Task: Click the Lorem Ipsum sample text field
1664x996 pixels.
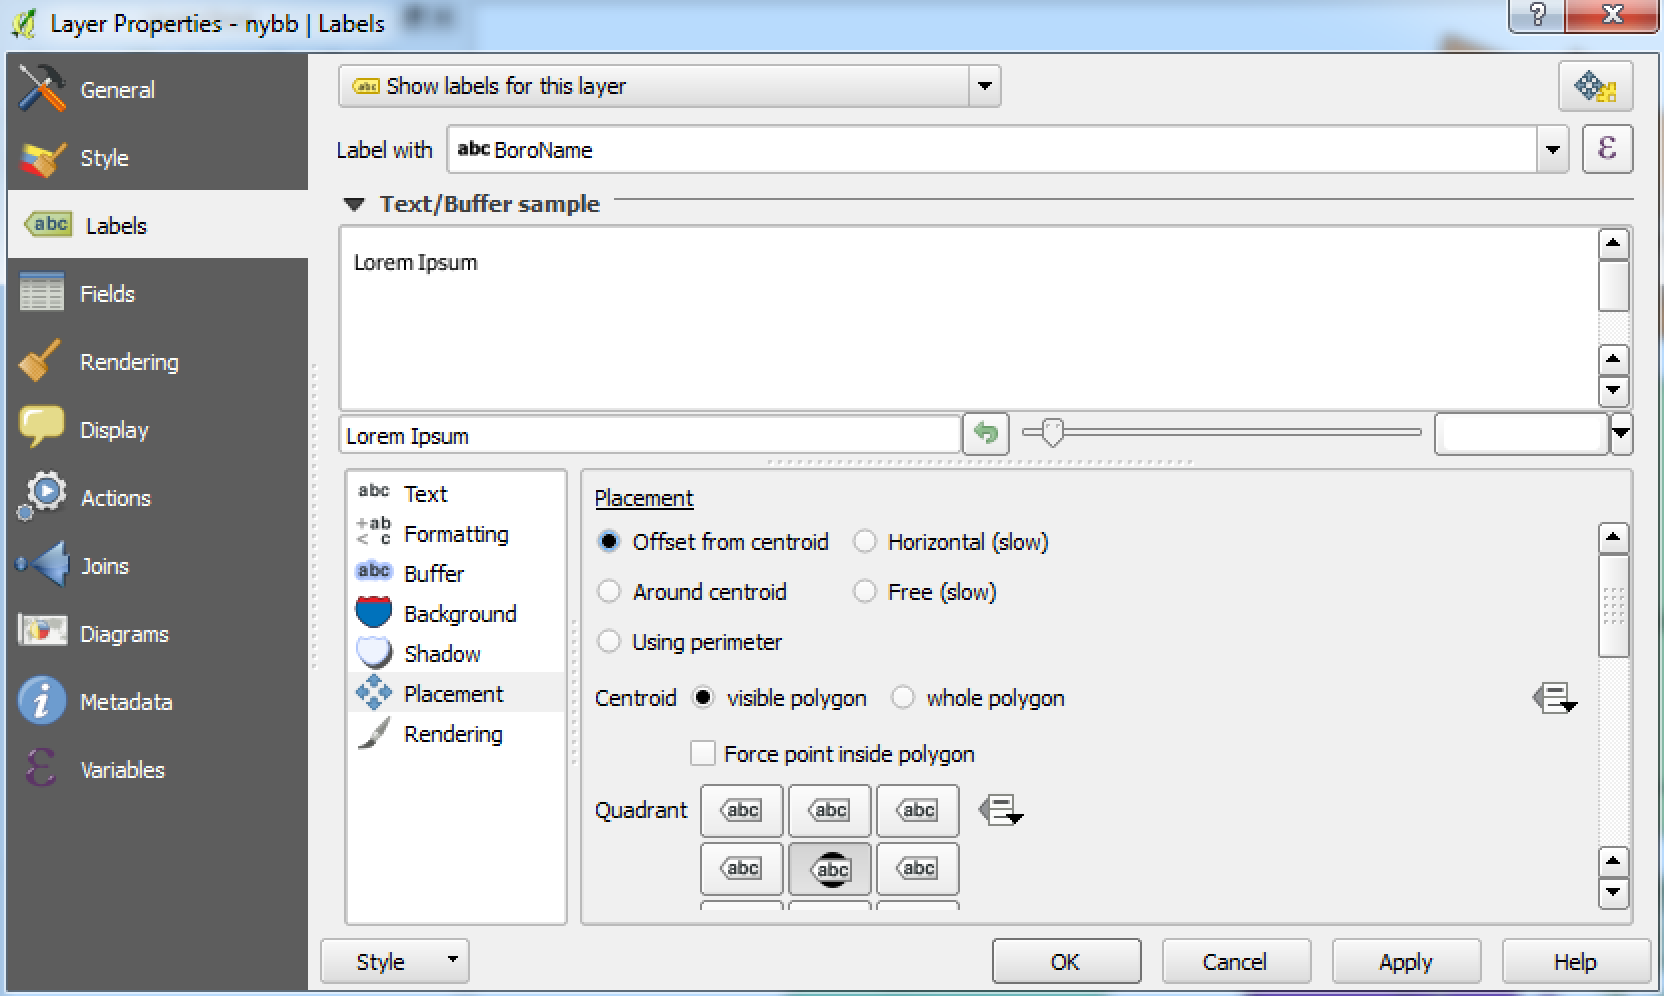Action: tap(650, 436)
